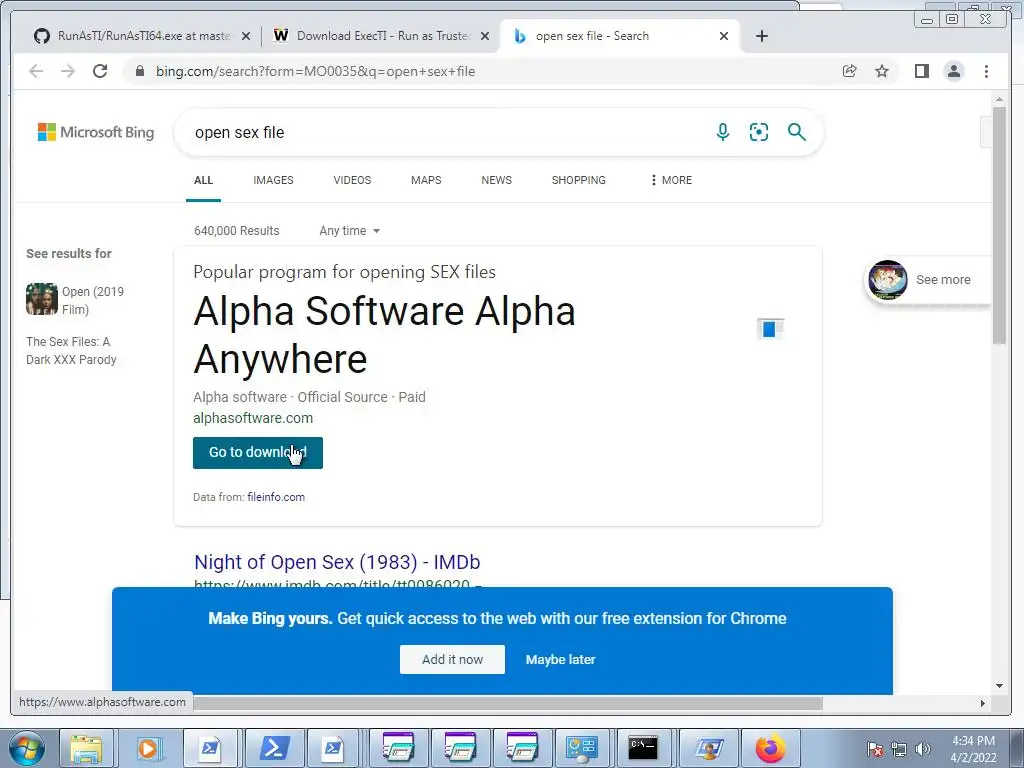Click the Open (2019 Film) thumbnail image
Screen dimensions: 1024x768
(42, 299)
